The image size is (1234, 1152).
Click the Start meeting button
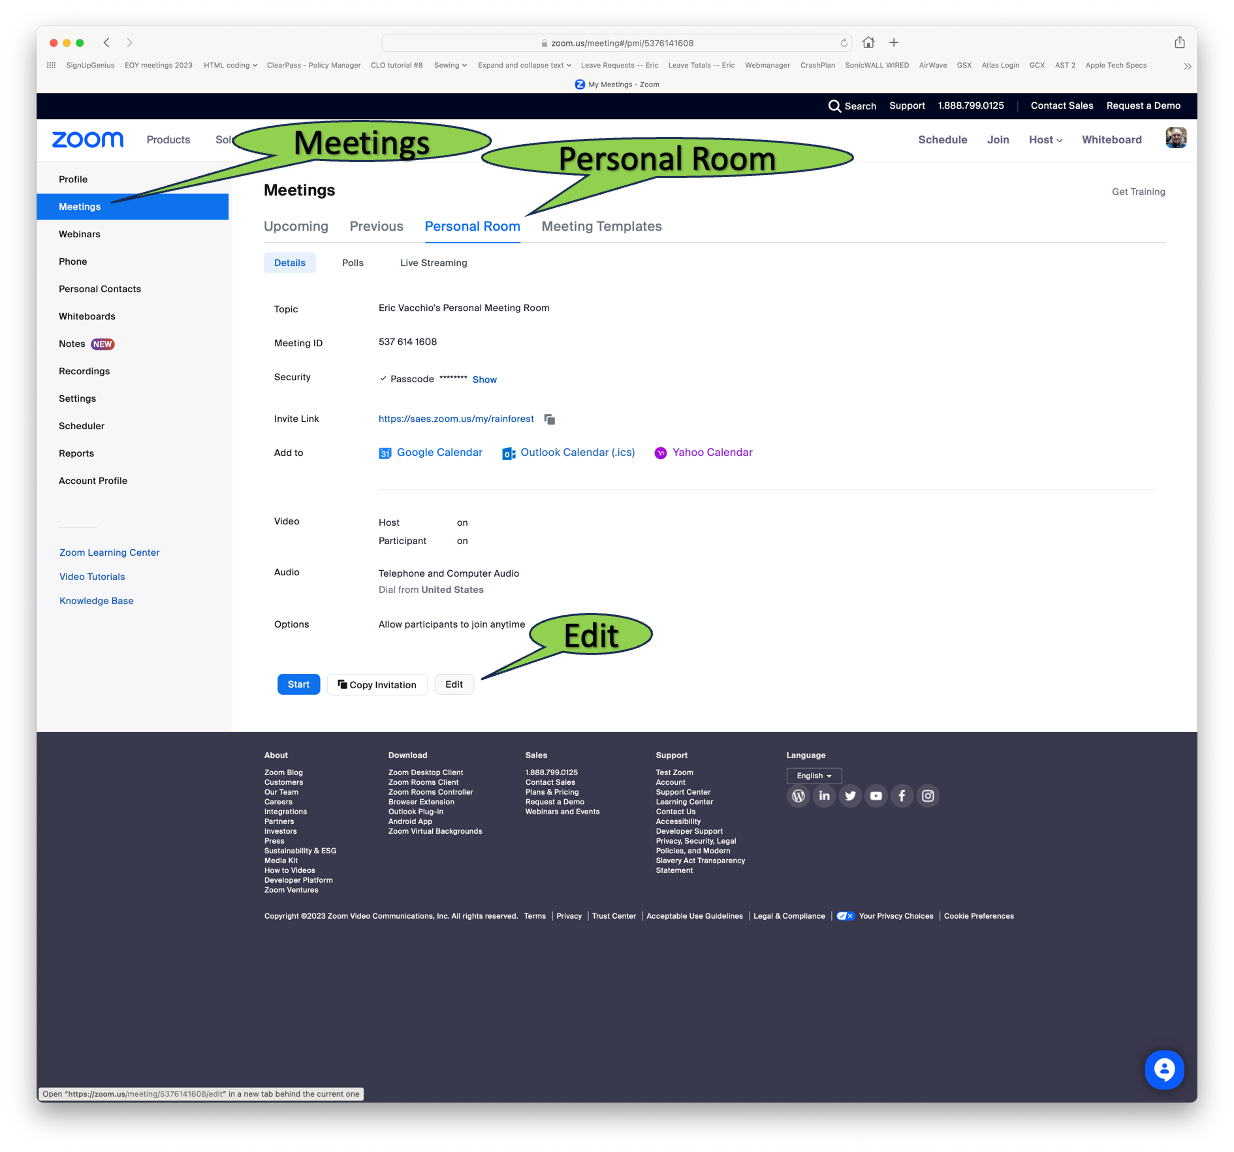point(299,685)
